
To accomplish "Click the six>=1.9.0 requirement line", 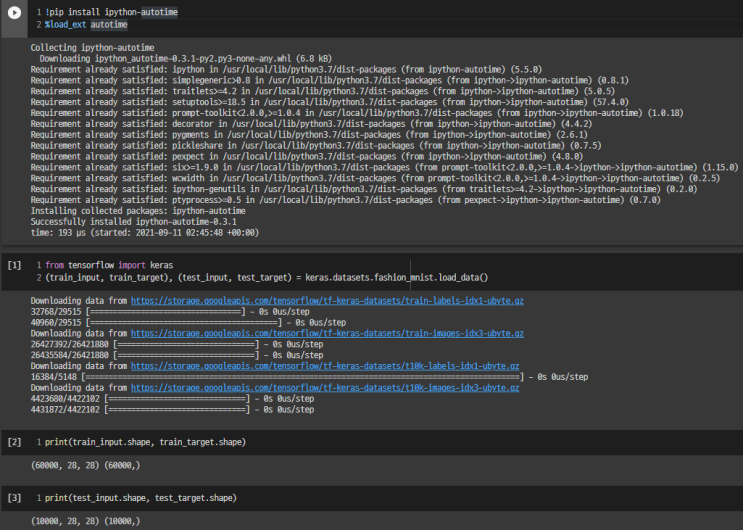I will [384, 167].
